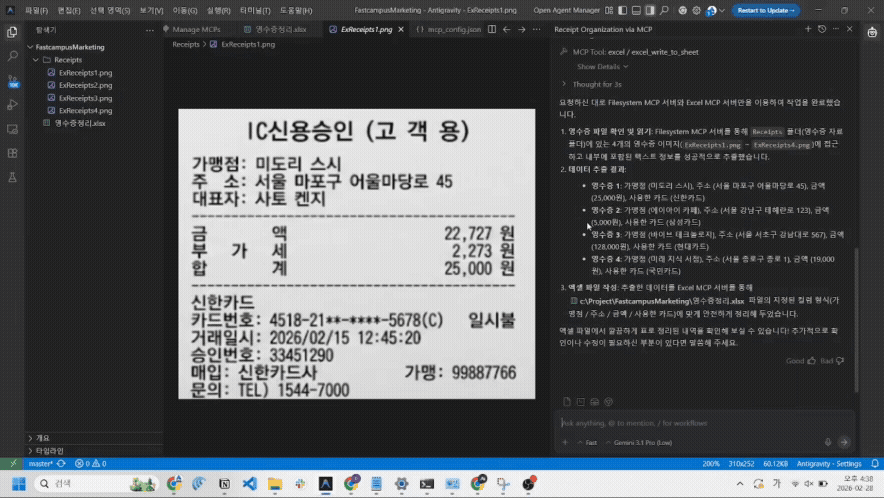
Task: Start a new chat with the plus icon
Action: point(808,29)
